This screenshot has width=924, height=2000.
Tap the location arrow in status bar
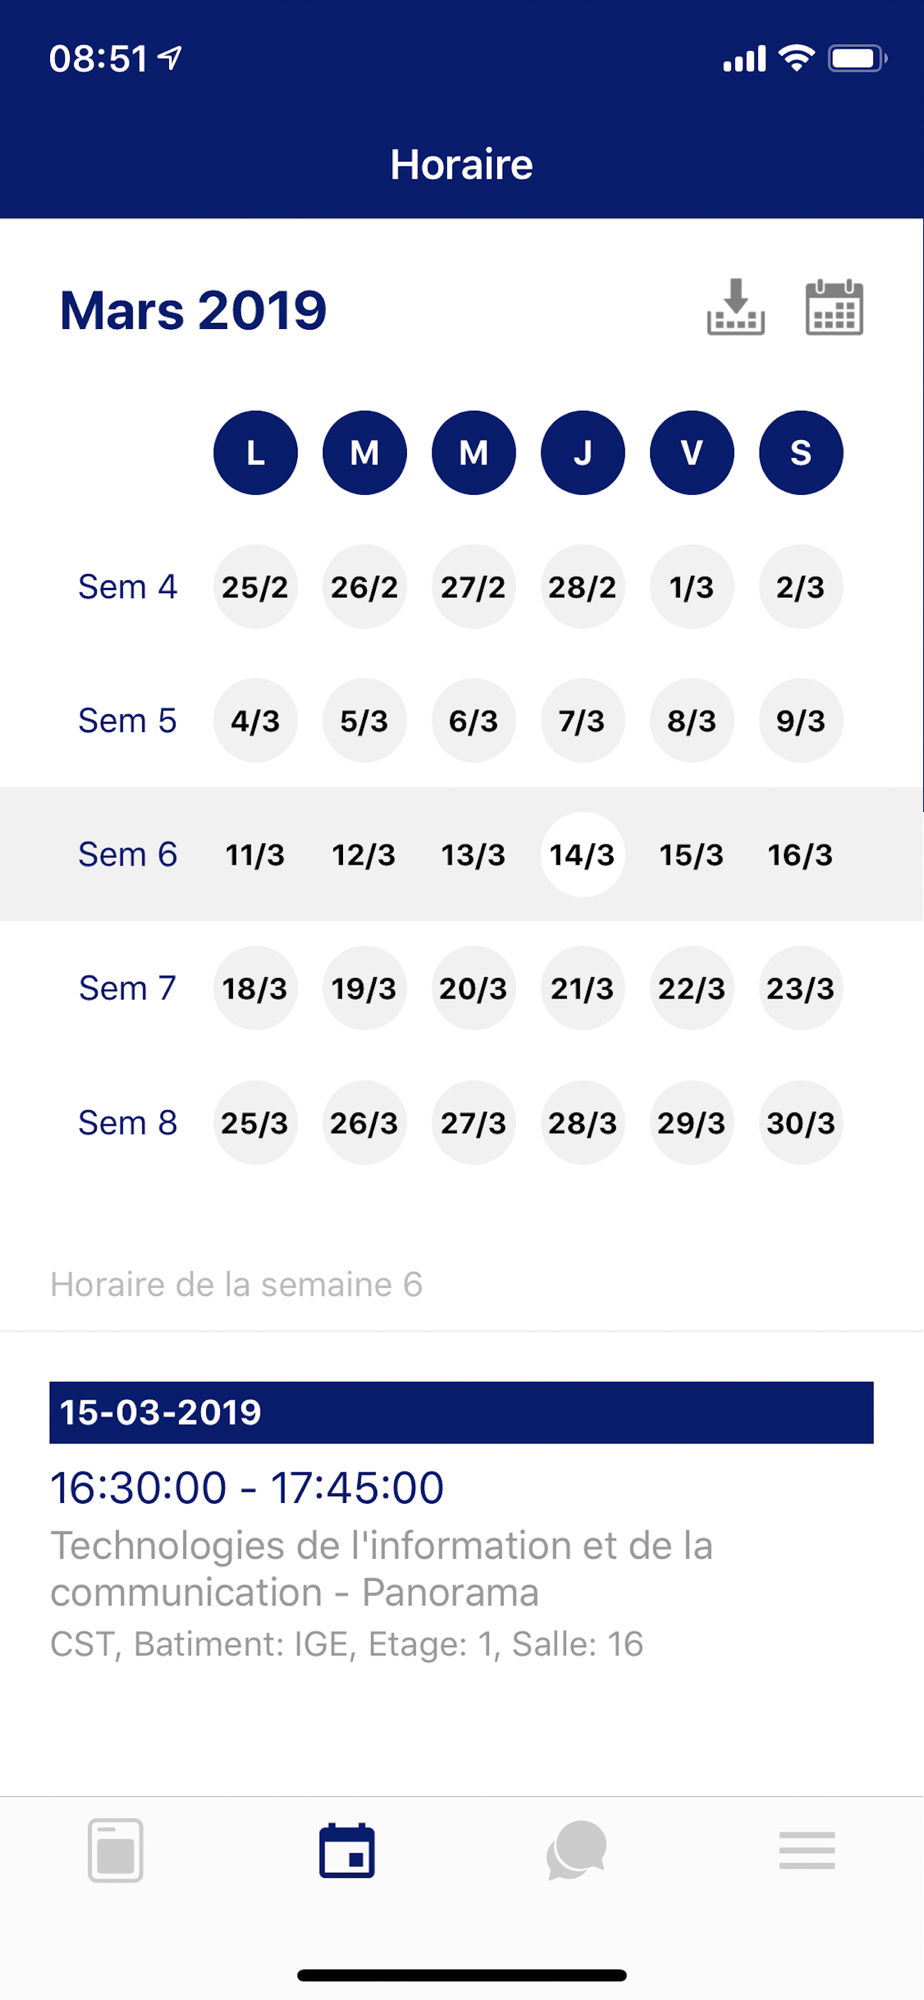click(x=171, y=58)
